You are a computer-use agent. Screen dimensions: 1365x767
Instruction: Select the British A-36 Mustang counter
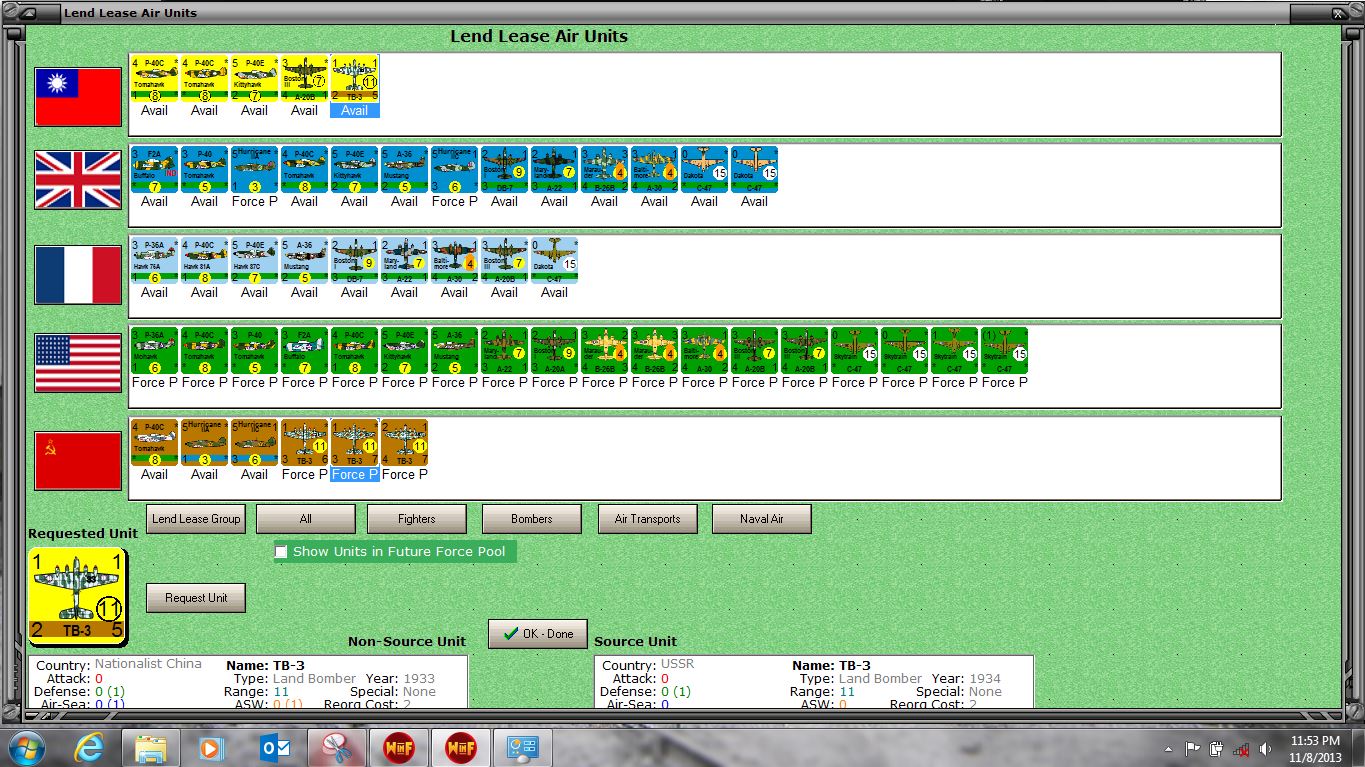[x=404, y=170]
